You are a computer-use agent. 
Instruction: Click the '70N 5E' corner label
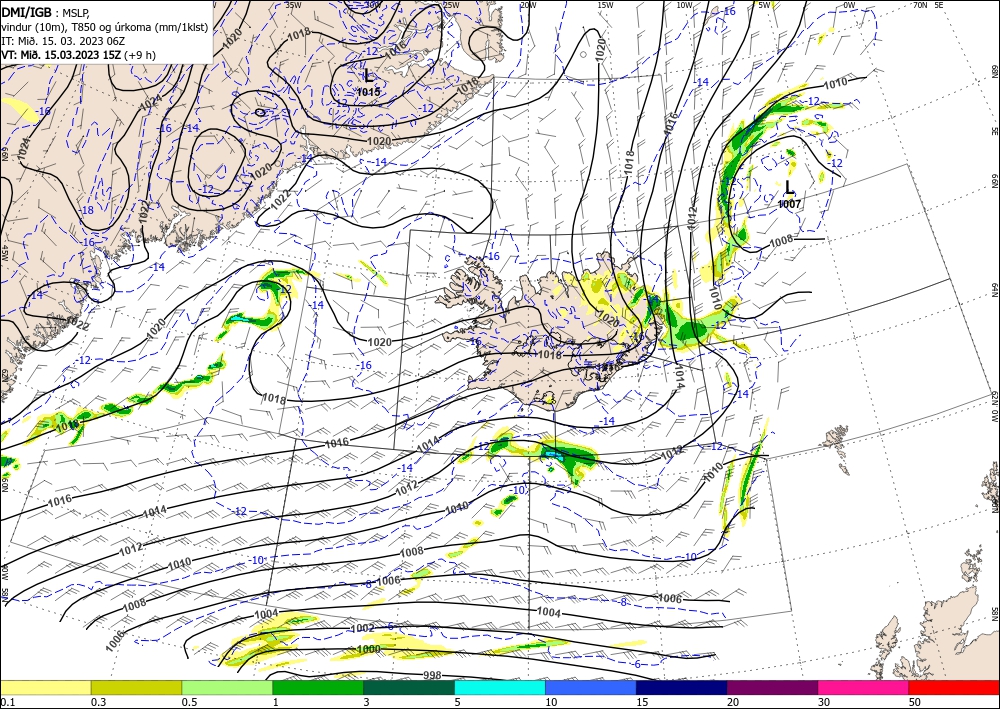[929, 5]
